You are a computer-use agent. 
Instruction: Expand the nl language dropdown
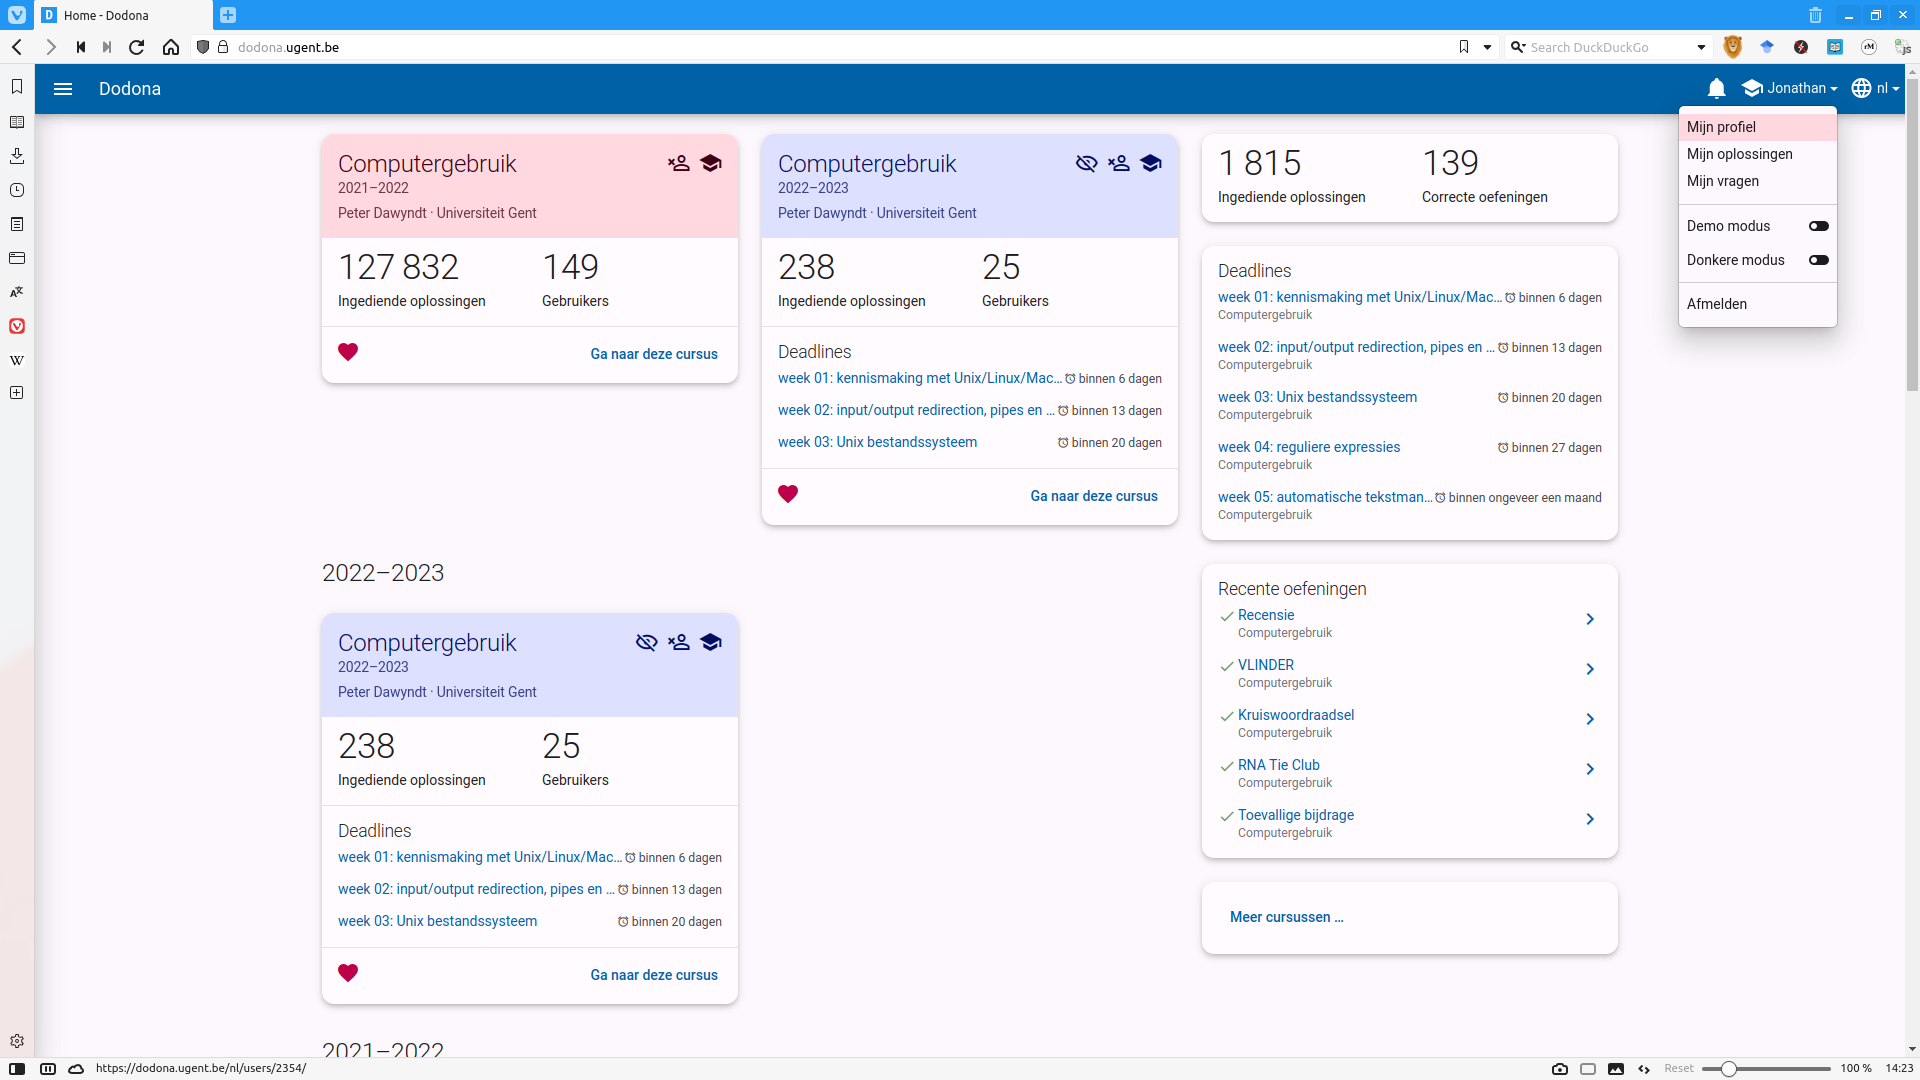click(1875, 89)
